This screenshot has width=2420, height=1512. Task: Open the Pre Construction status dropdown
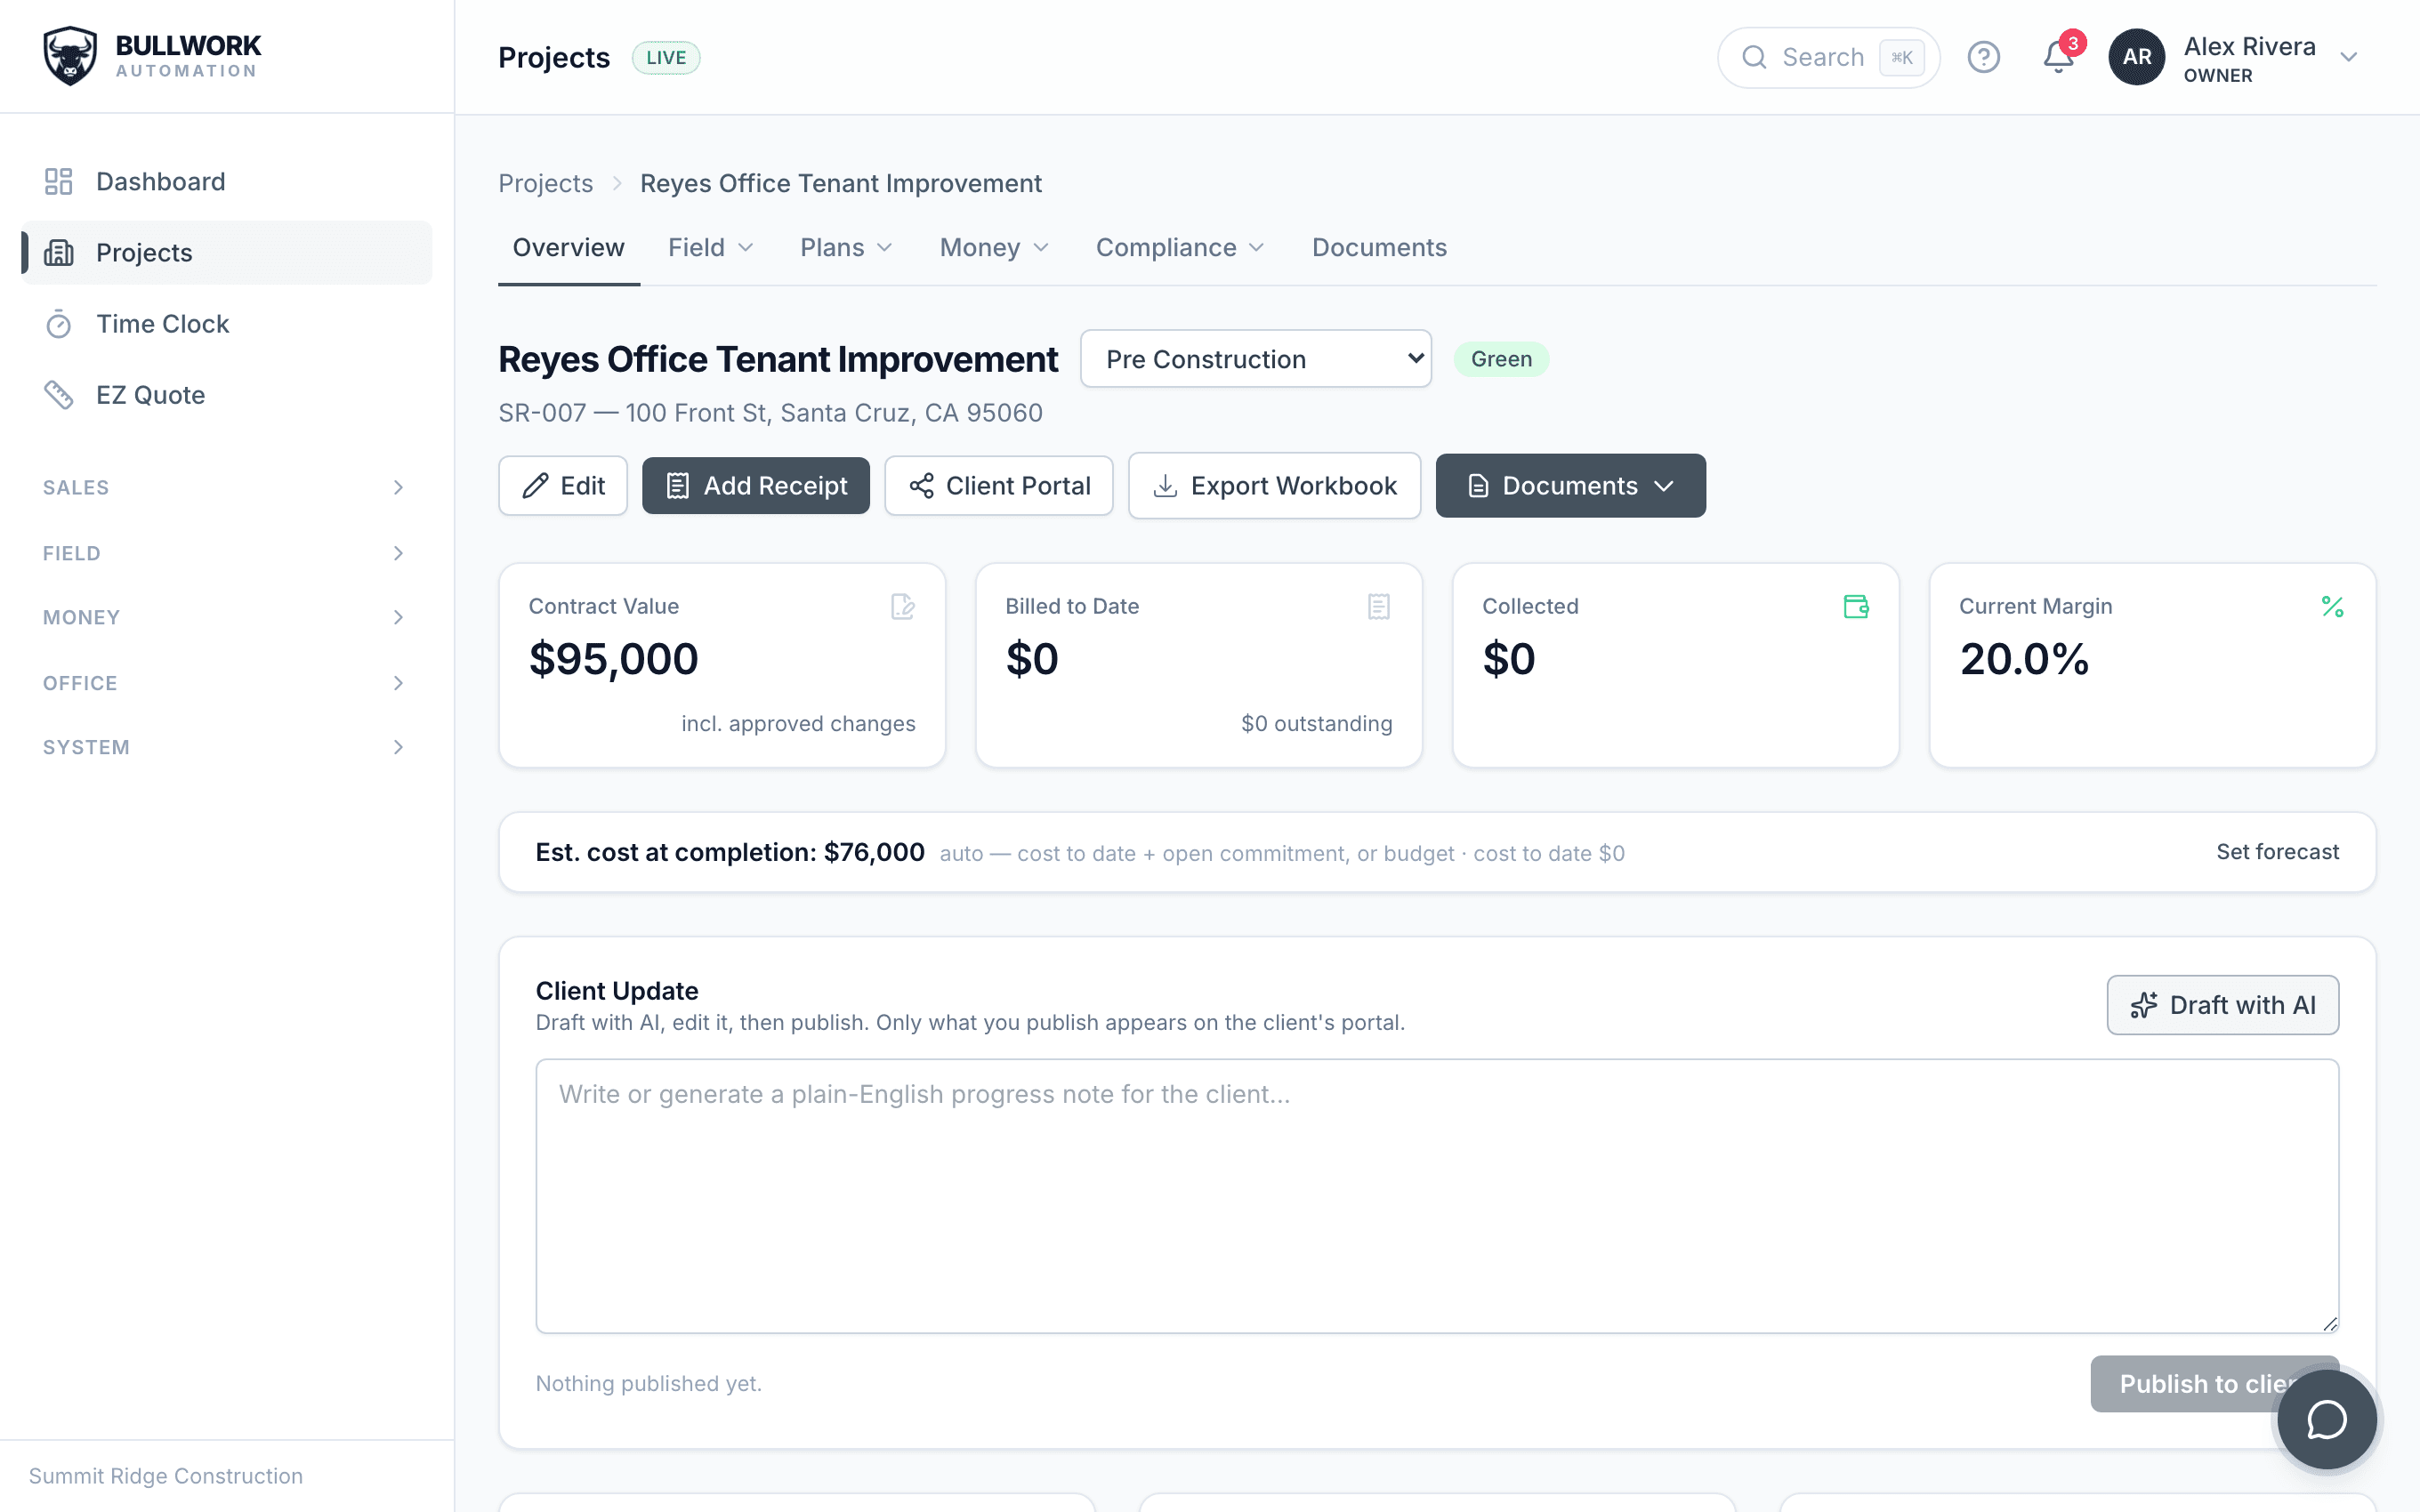[x=1256, y=359]
